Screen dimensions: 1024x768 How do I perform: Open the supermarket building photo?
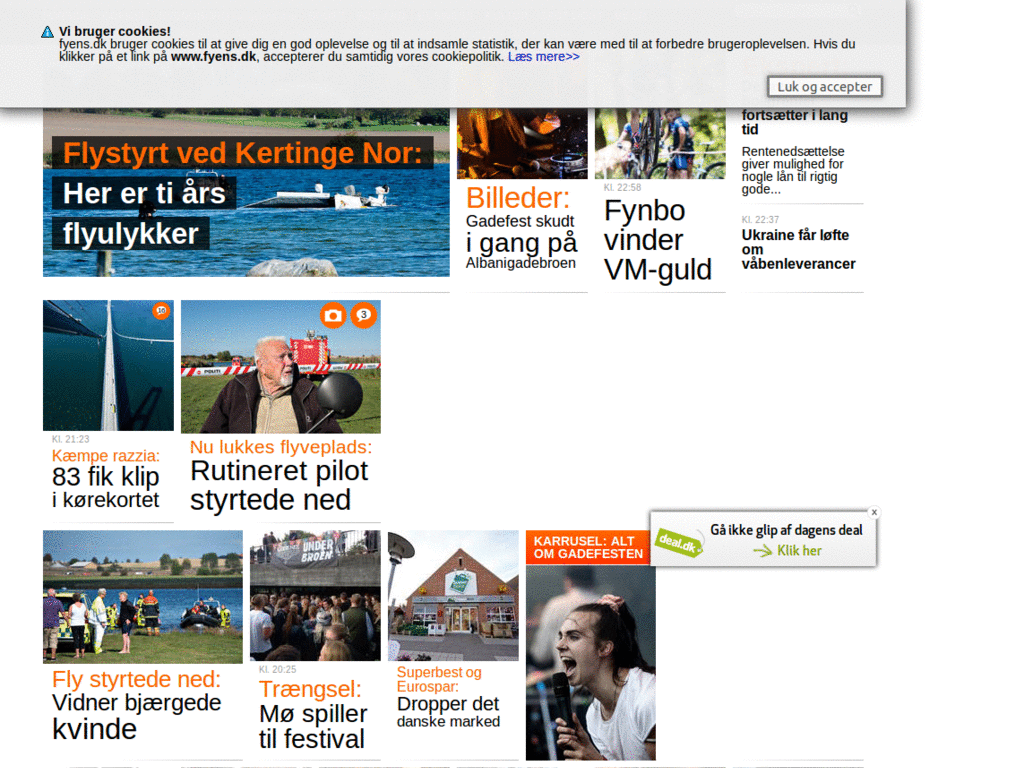tap(453, 596)
